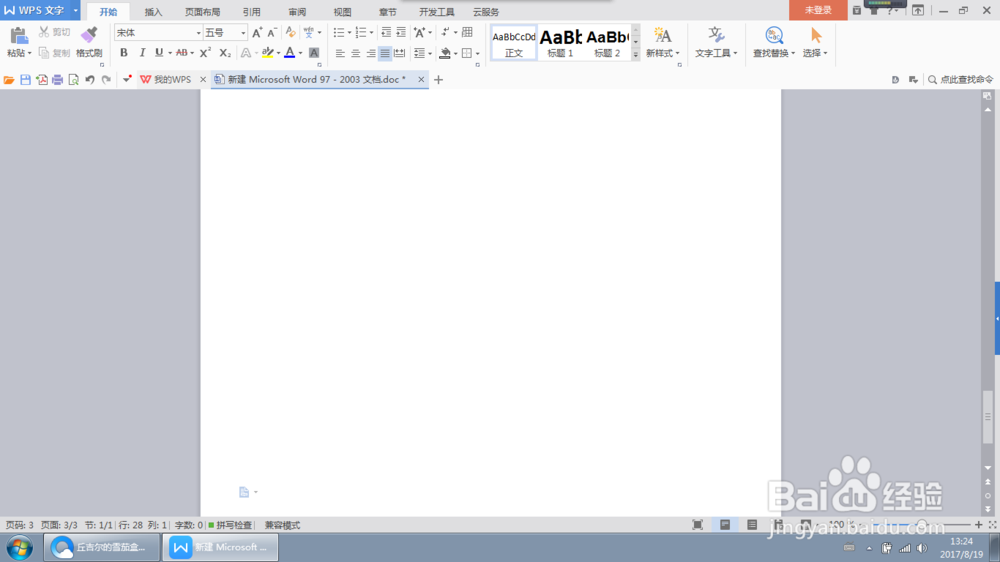Toggle strikethrough AB formatting
This screenshot has width=1000, height=562.
[x=181, y=53]
